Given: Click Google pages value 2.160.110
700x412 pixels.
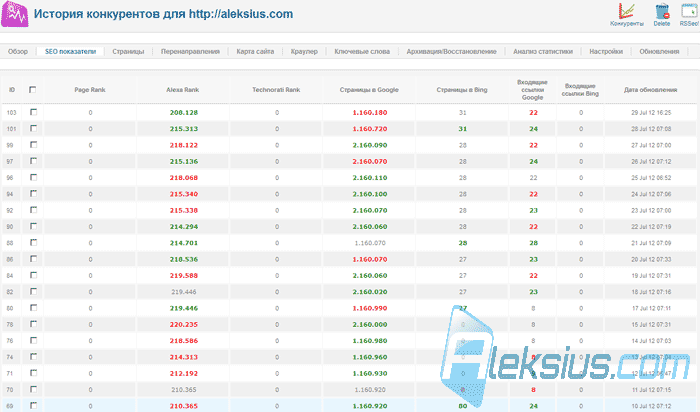Looking at the screenshot, I should coord(370,178).
